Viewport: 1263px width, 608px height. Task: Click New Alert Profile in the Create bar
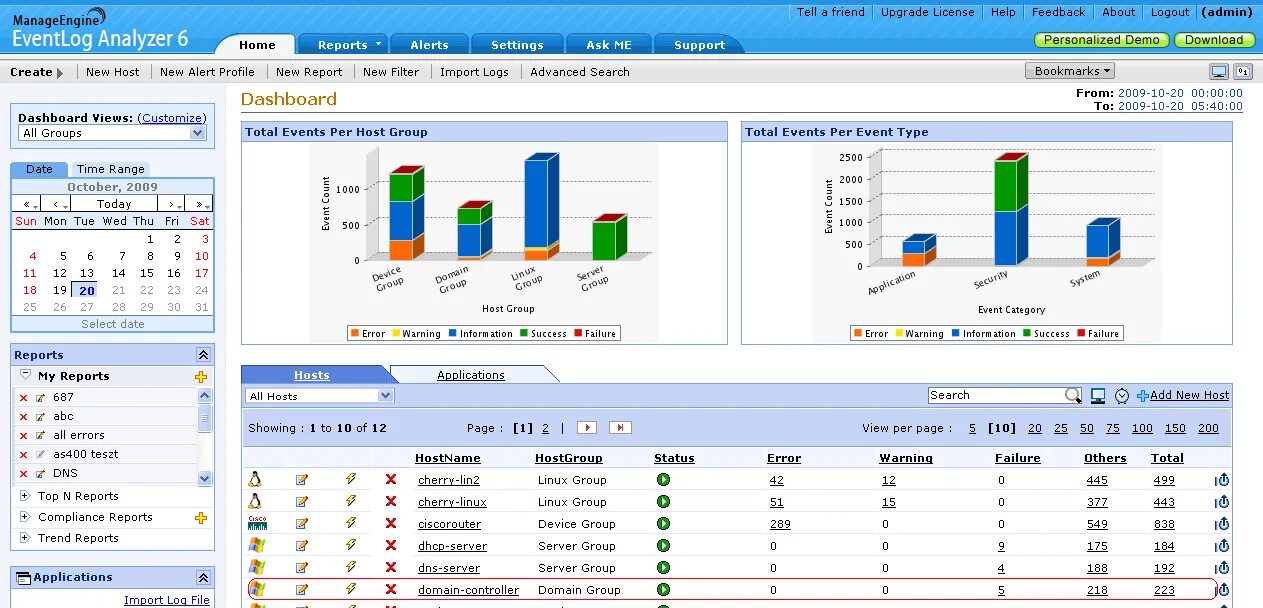(207, 72)
